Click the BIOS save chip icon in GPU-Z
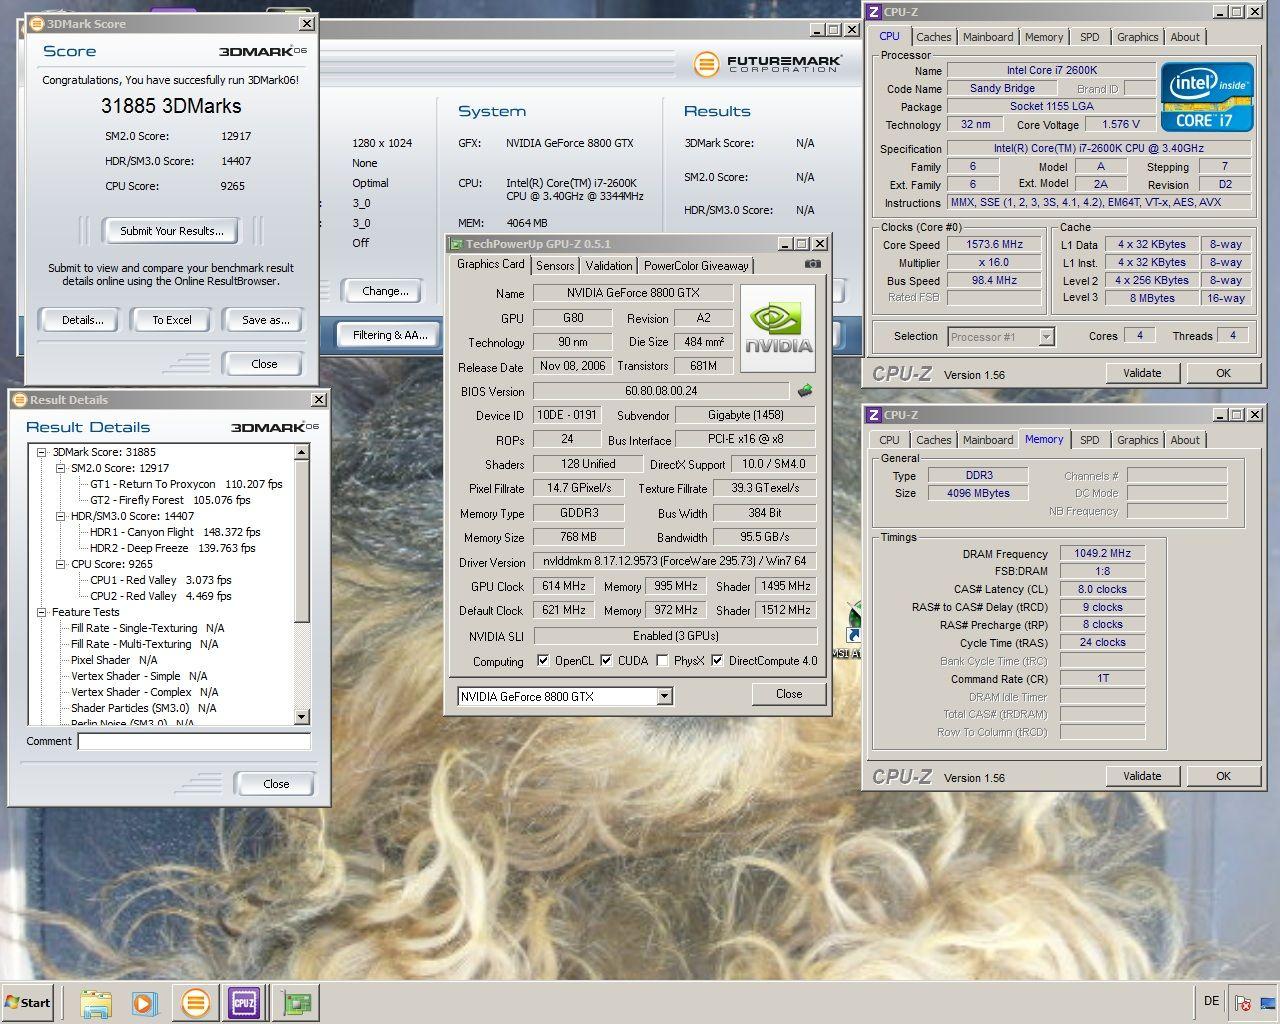The width and height of the screenshot is (1280, 1024). coord(805,391)
